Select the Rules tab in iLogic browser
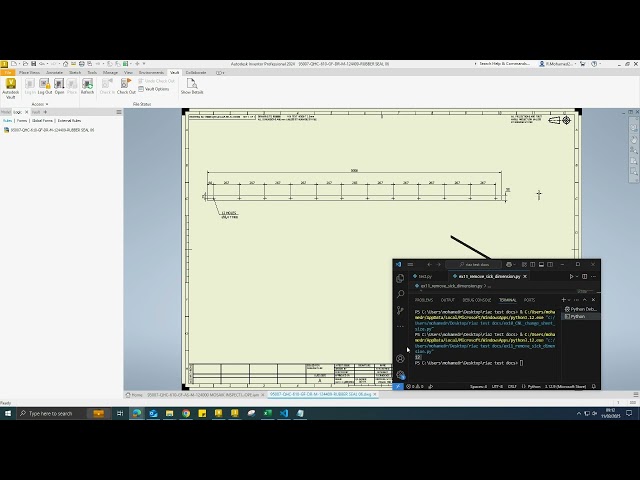Screen dimensions: 640x480 pos(8,121)
